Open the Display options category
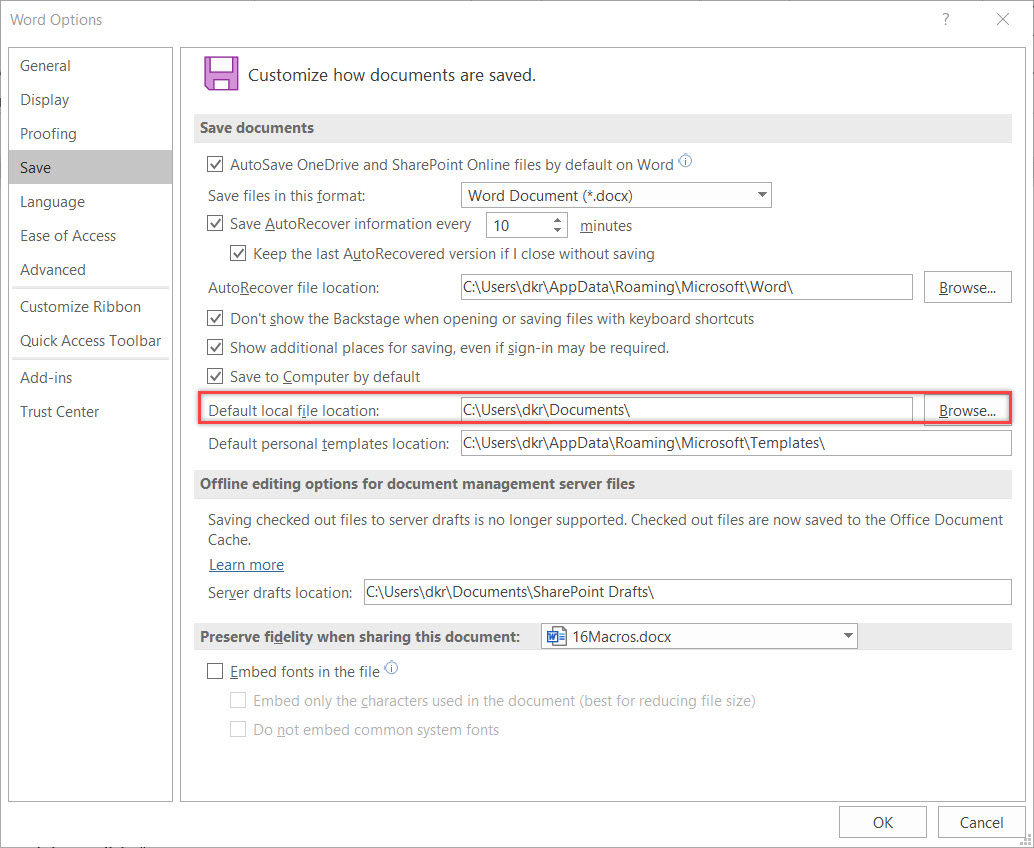Image resolution: width=1034 pixels, height=848 pixels. 90,100
